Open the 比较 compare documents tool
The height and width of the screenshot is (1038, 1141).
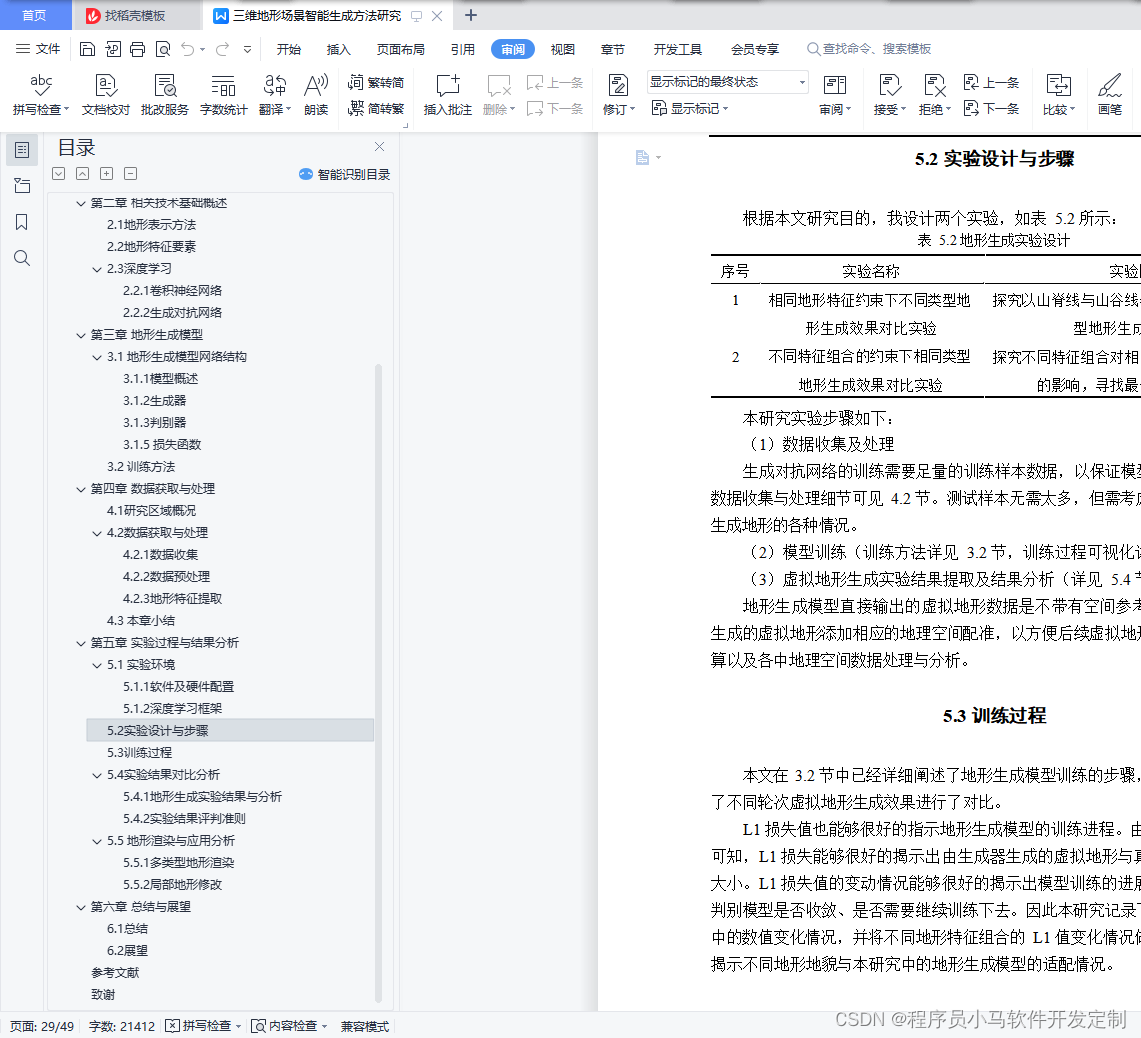pyautogui.click(x=1058, y=95)
